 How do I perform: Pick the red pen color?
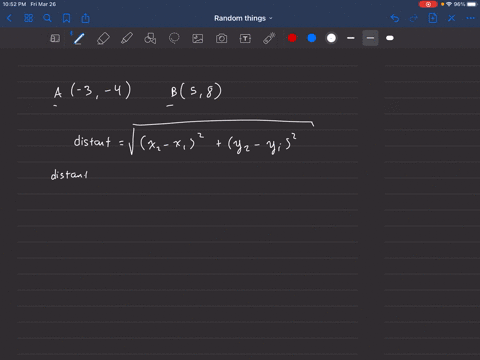click(x=292, y=38)
